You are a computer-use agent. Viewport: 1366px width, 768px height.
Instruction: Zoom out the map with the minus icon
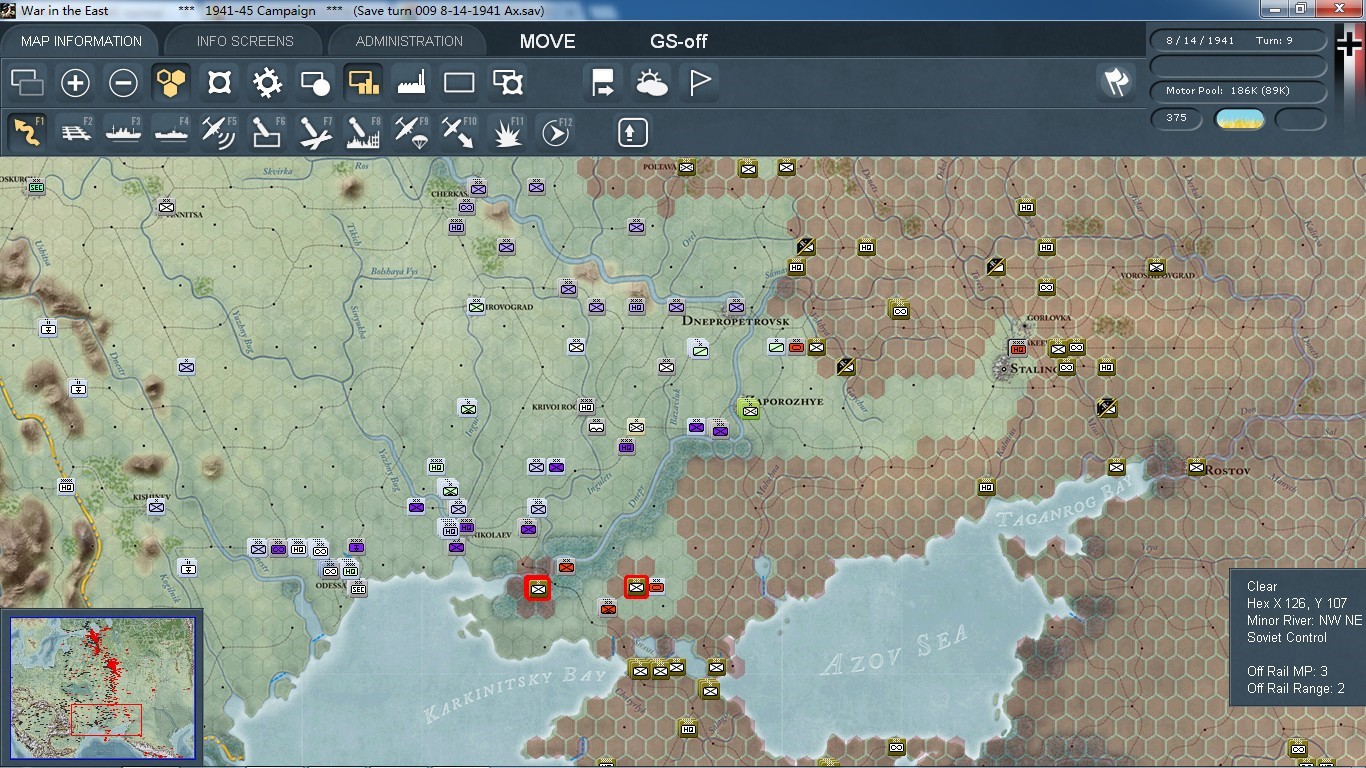(123, 83)
